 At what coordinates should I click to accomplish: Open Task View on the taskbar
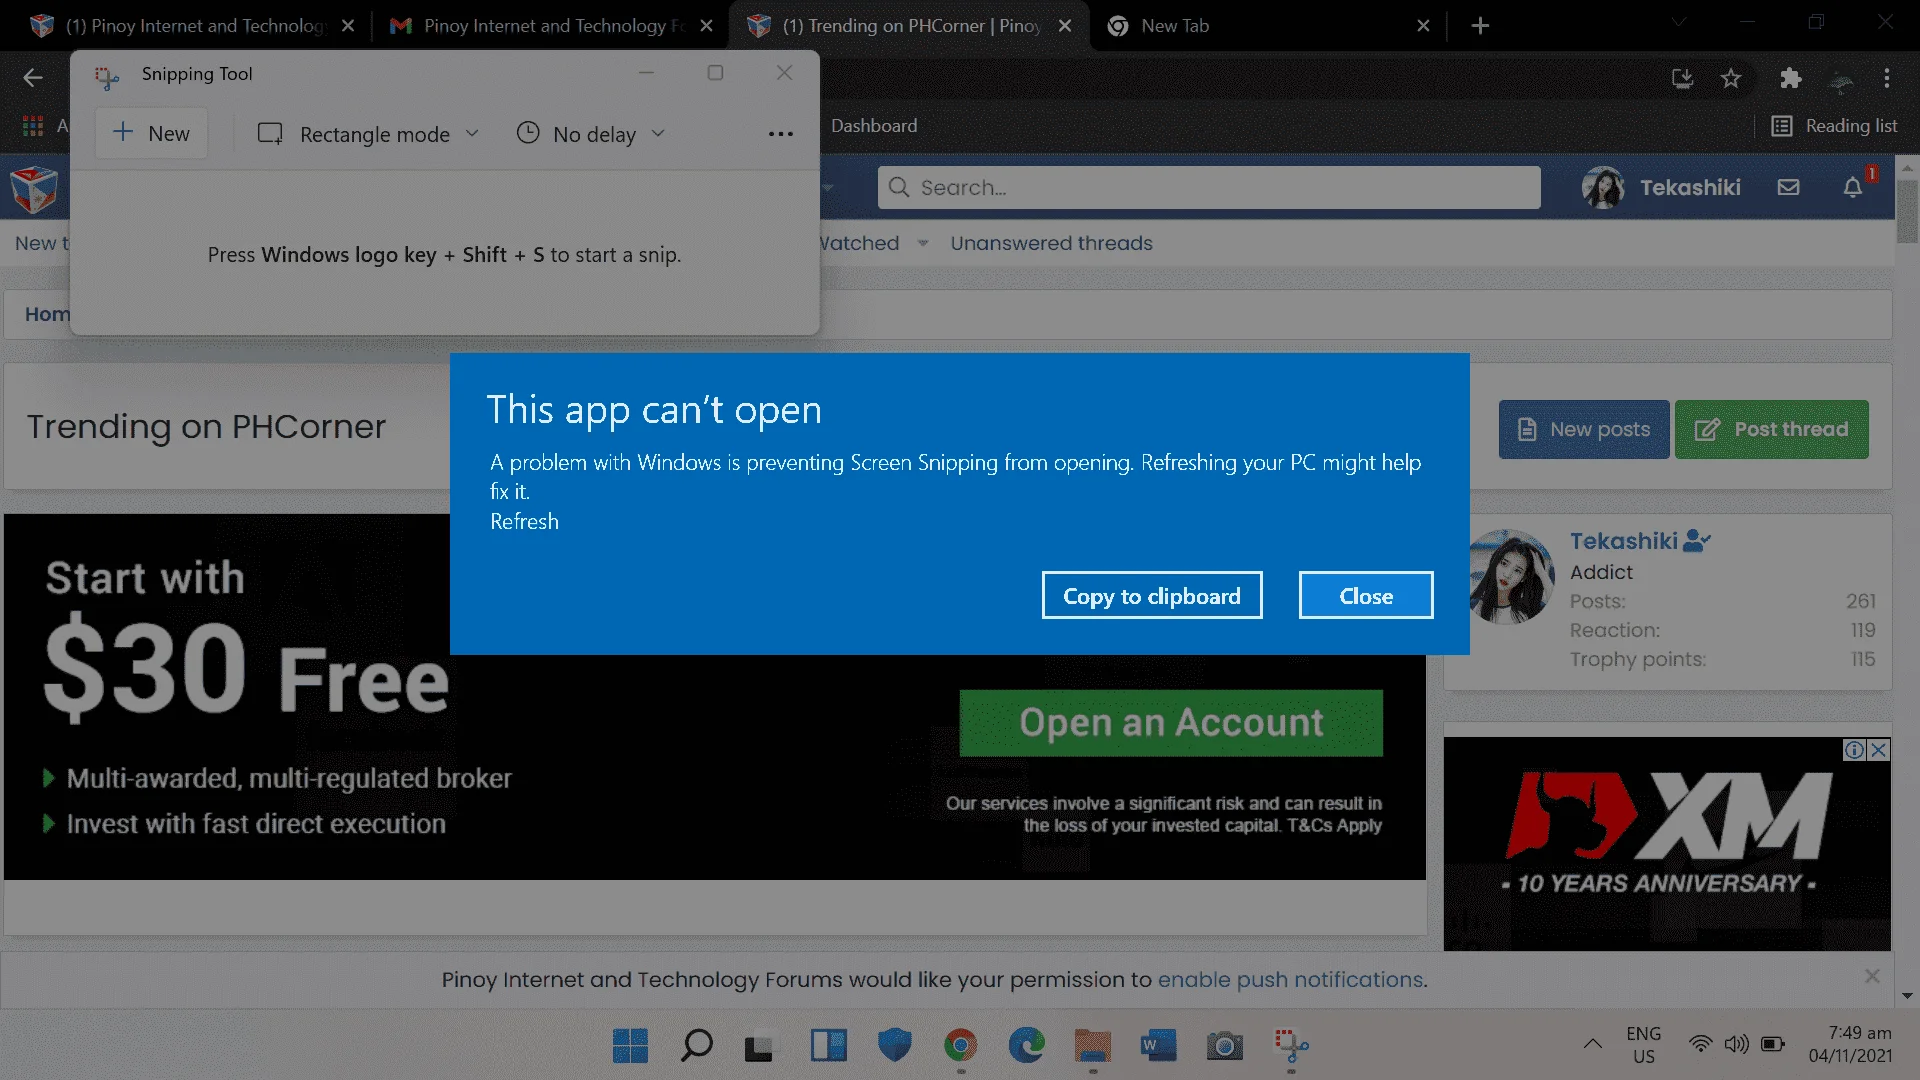[761, 1046]
